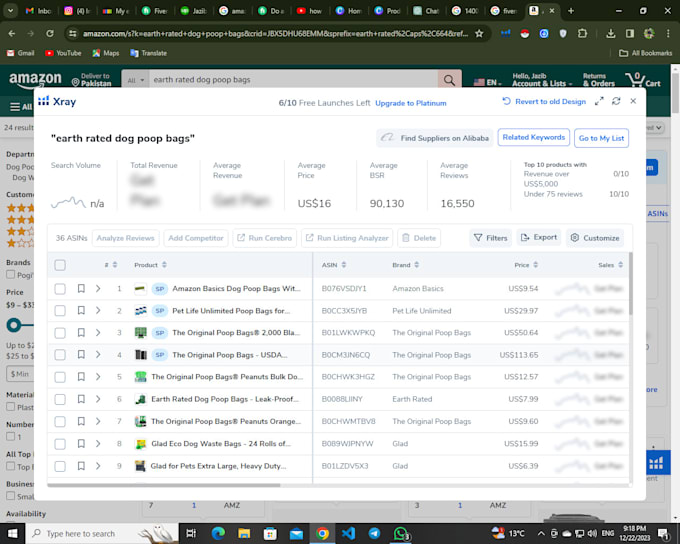Switch to the Inbox Gmail browser tab

point(39,11)
